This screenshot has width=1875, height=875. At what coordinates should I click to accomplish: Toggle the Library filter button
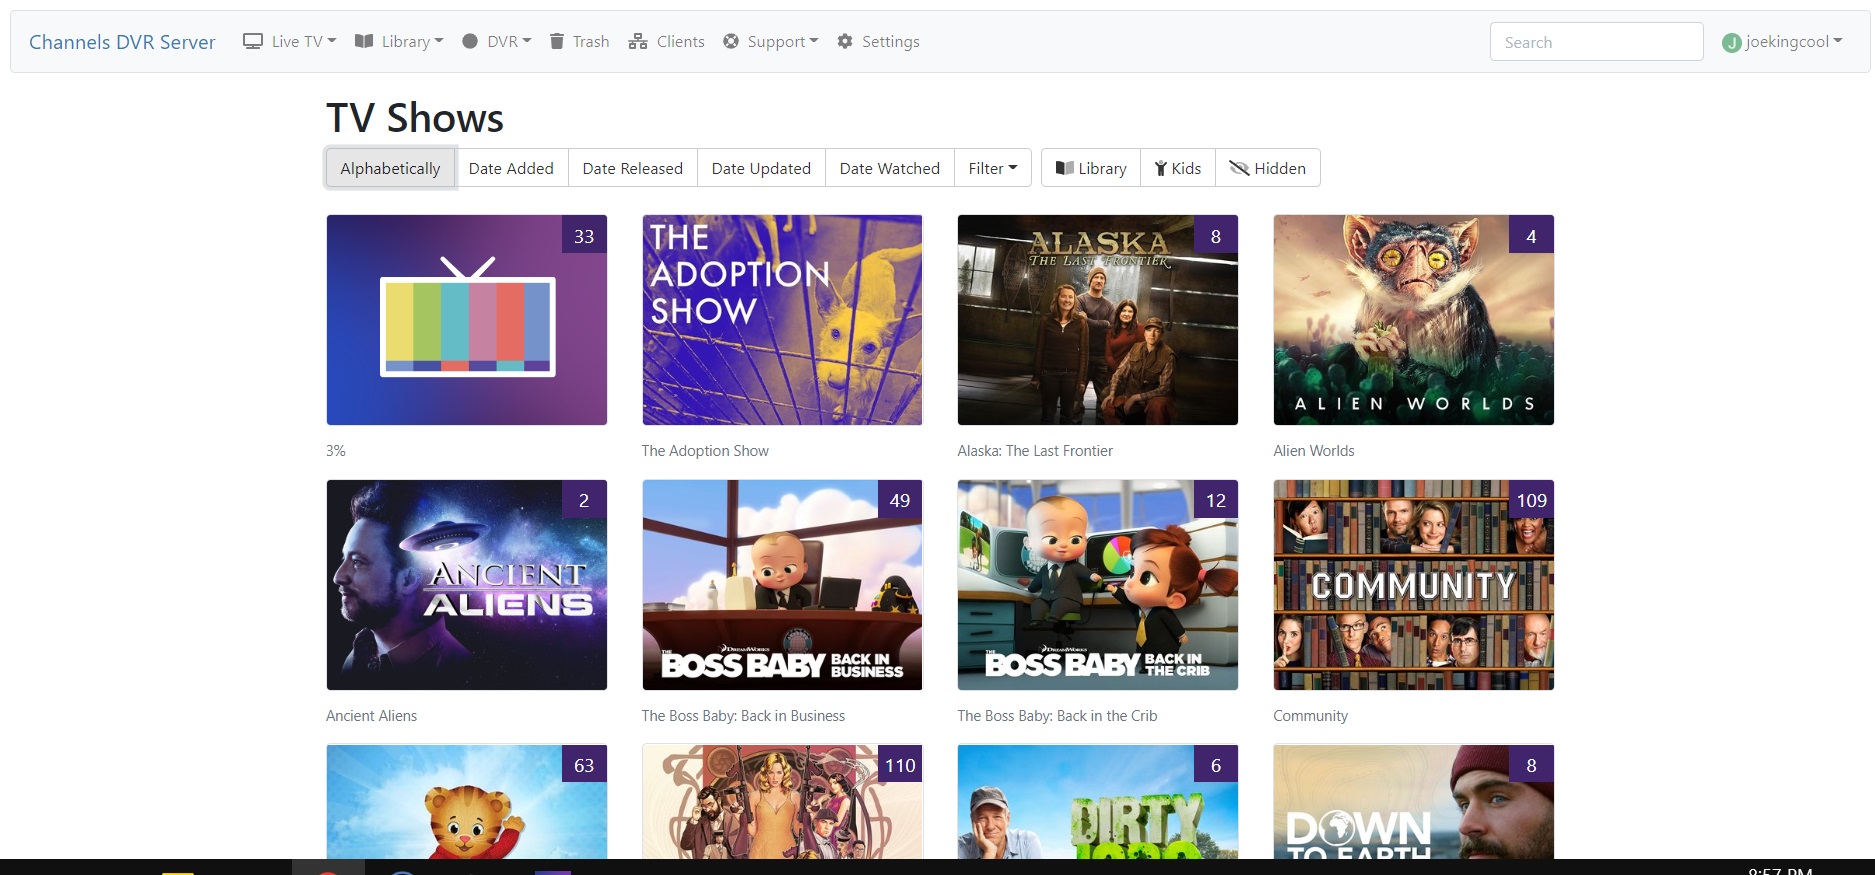tap(1091, 168)
